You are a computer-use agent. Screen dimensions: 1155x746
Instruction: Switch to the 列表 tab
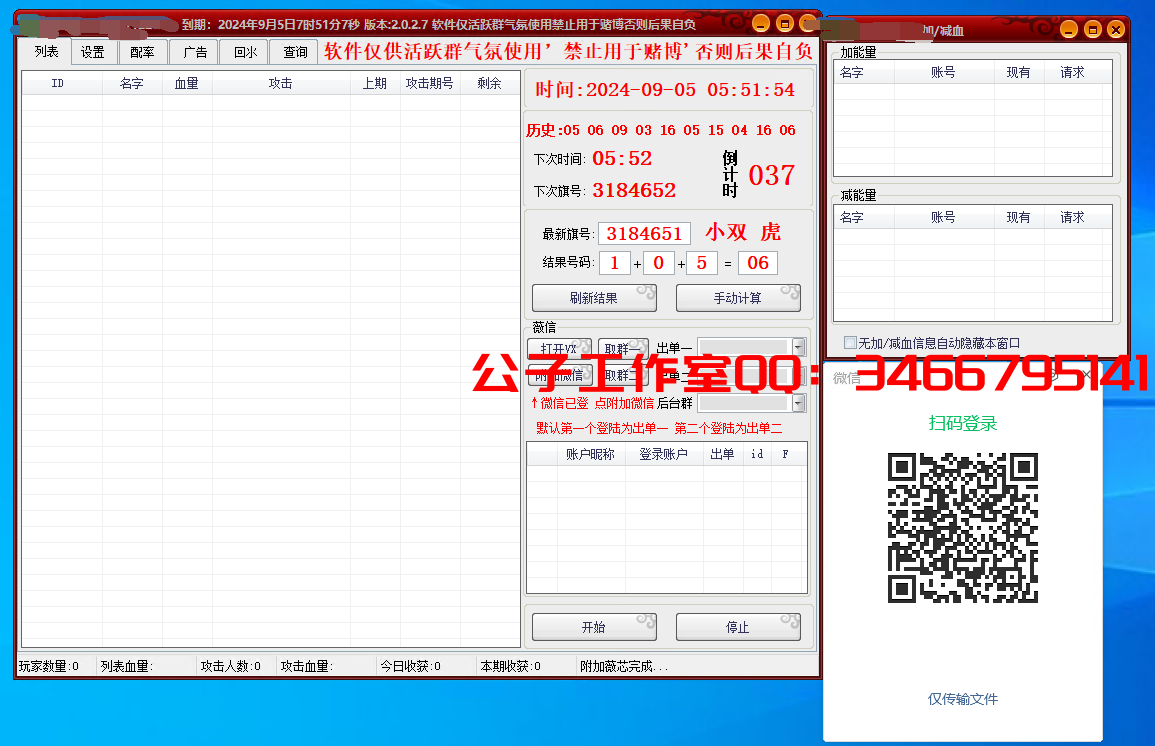(46, 52)
